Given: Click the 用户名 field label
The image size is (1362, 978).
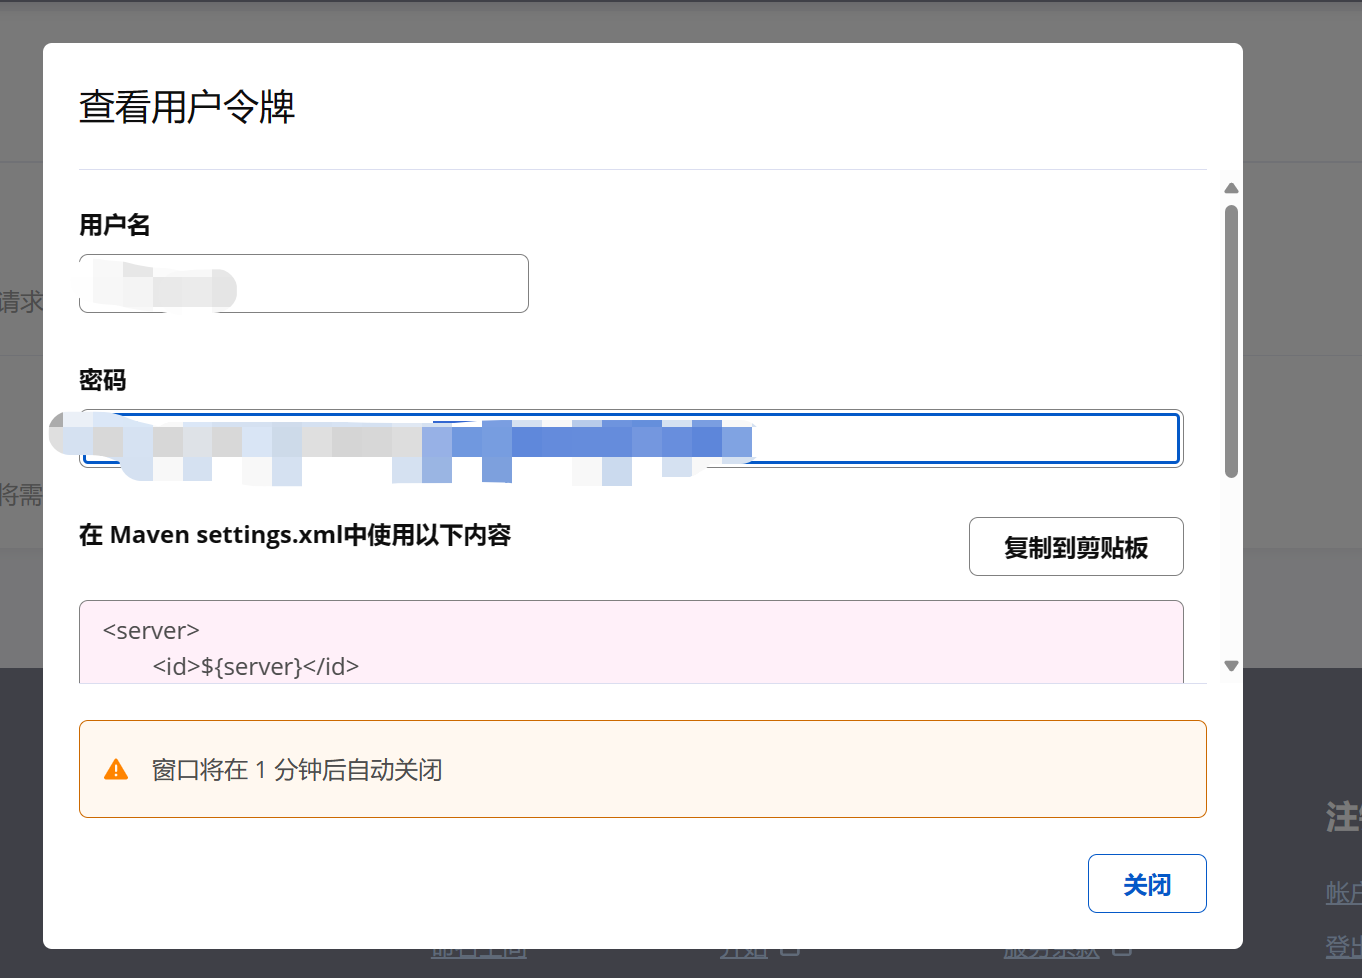Looking at the screenshot, I should pos(115,225).
